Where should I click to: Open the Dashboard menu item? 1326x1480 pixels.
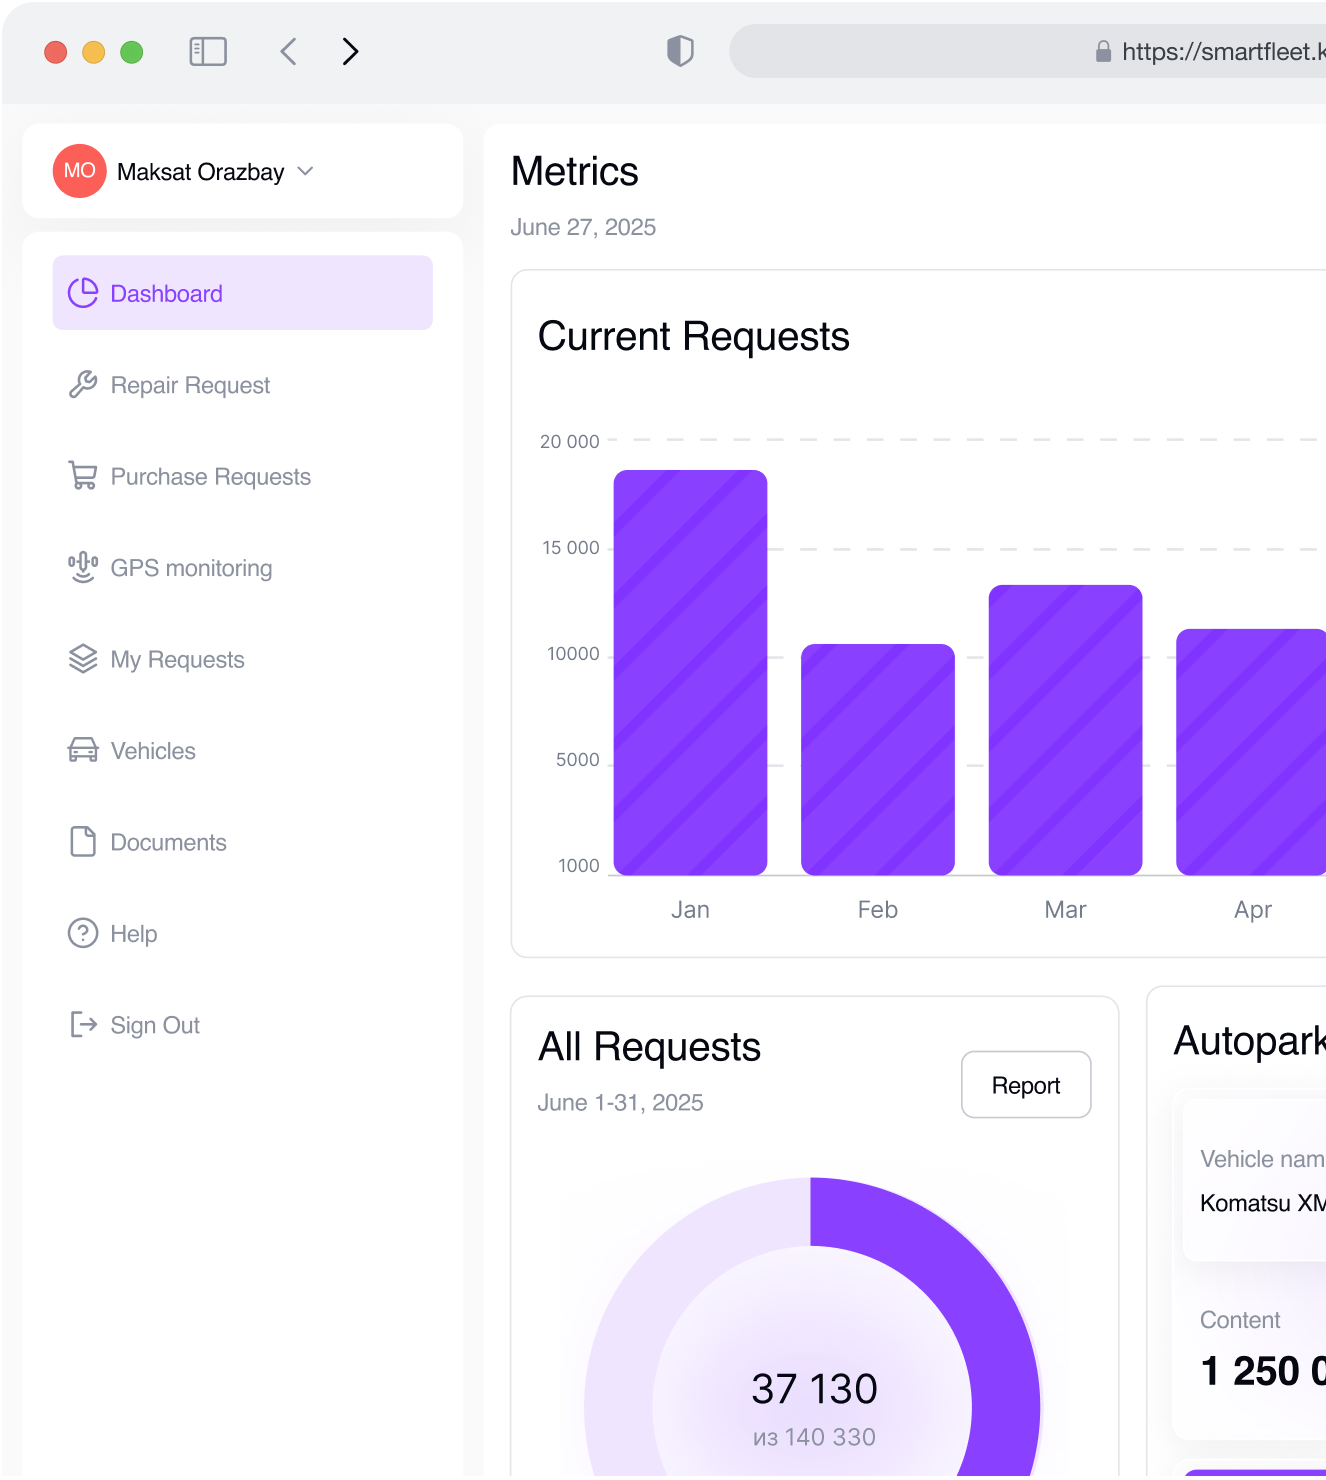click(x=242, y=293)
